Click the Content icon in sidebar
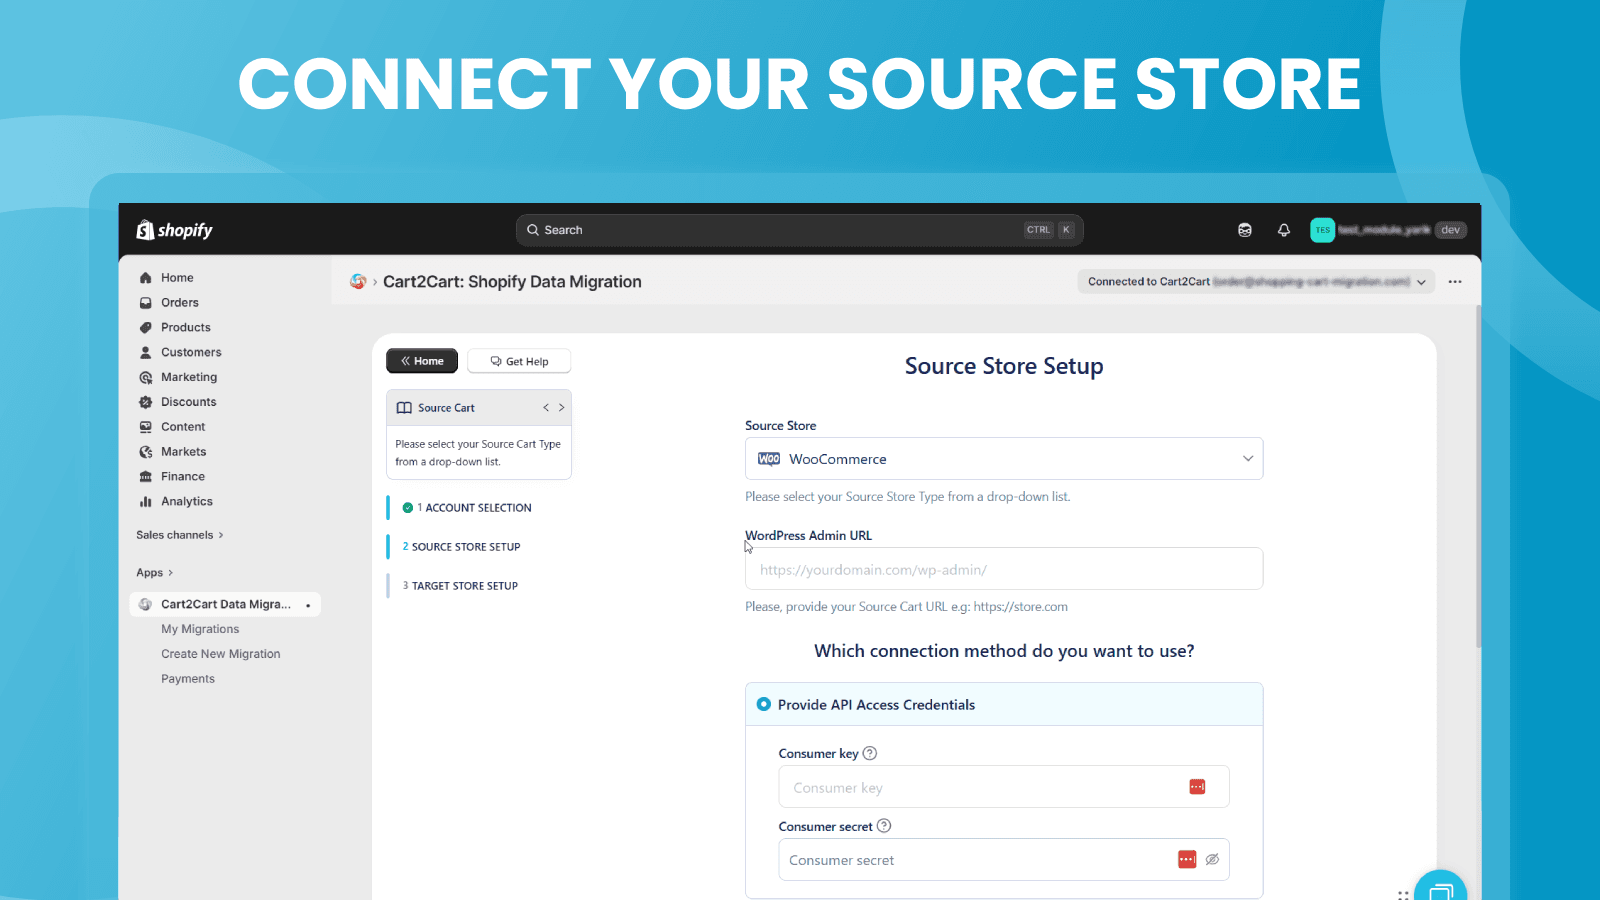Screen dimensions: 1600x900 [x=146, y=427]
